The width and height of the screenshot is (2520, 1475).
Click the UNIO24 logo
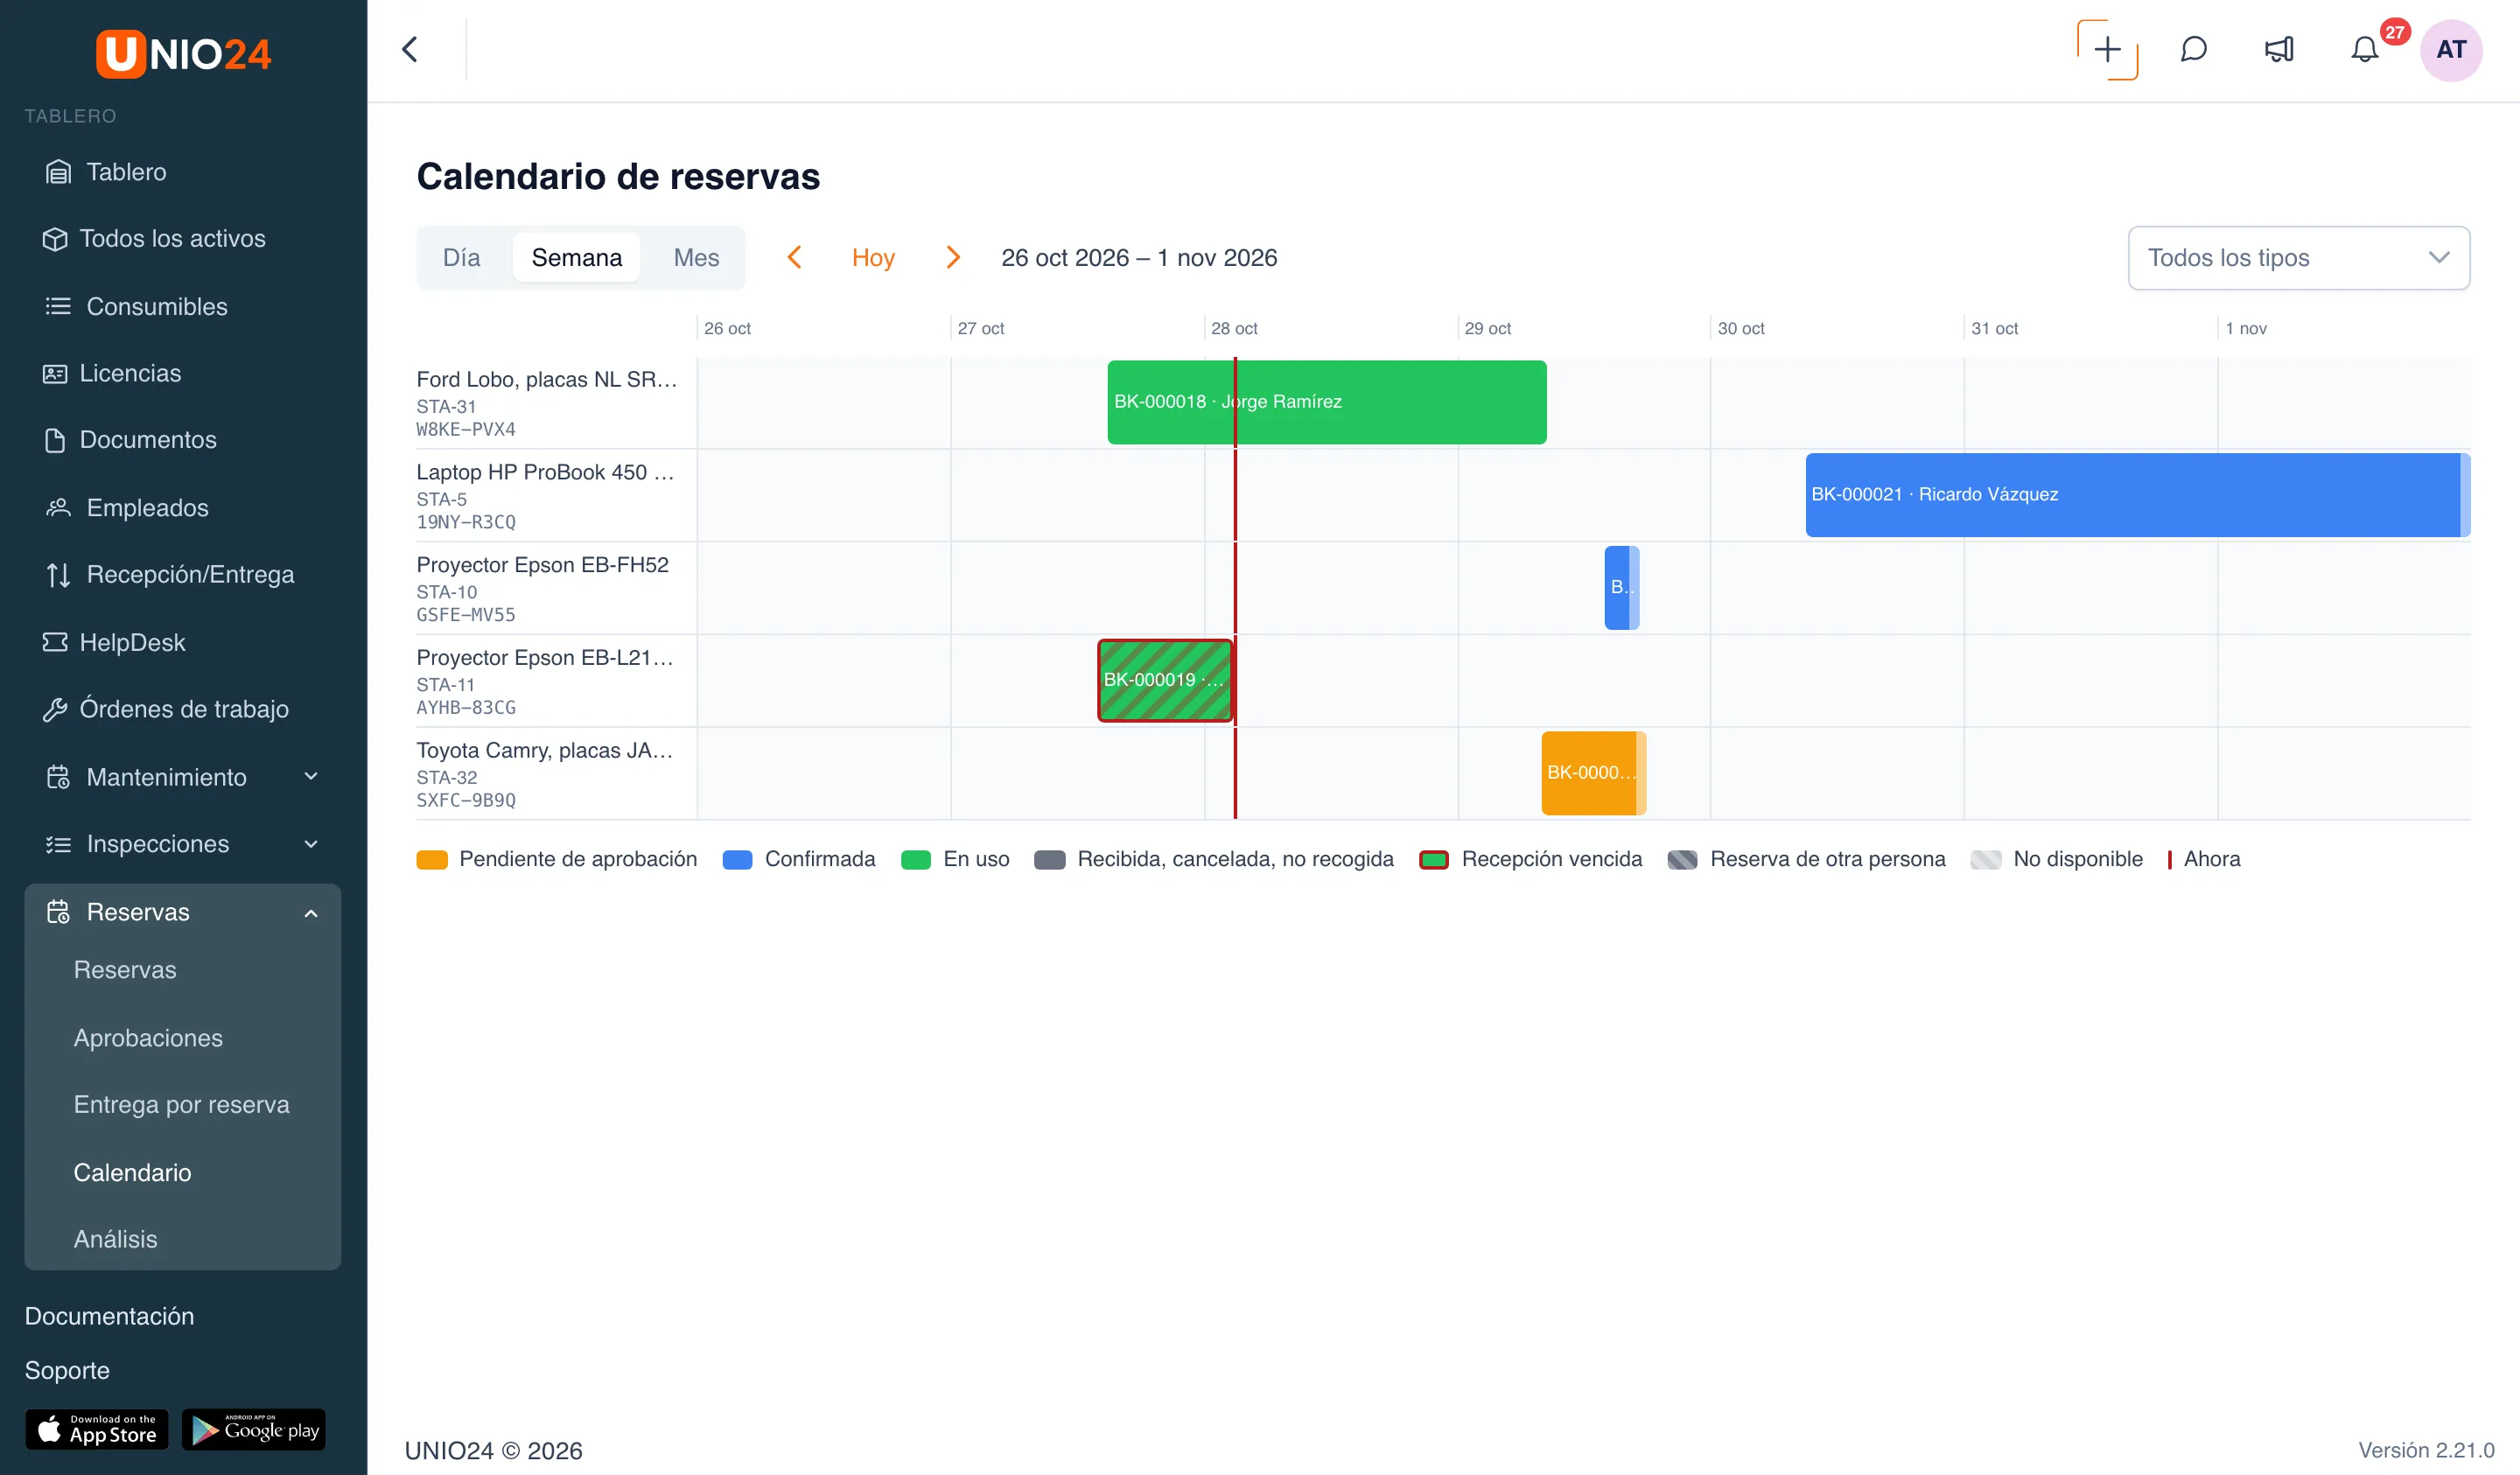pyautogui.click(x=183, y=53)
